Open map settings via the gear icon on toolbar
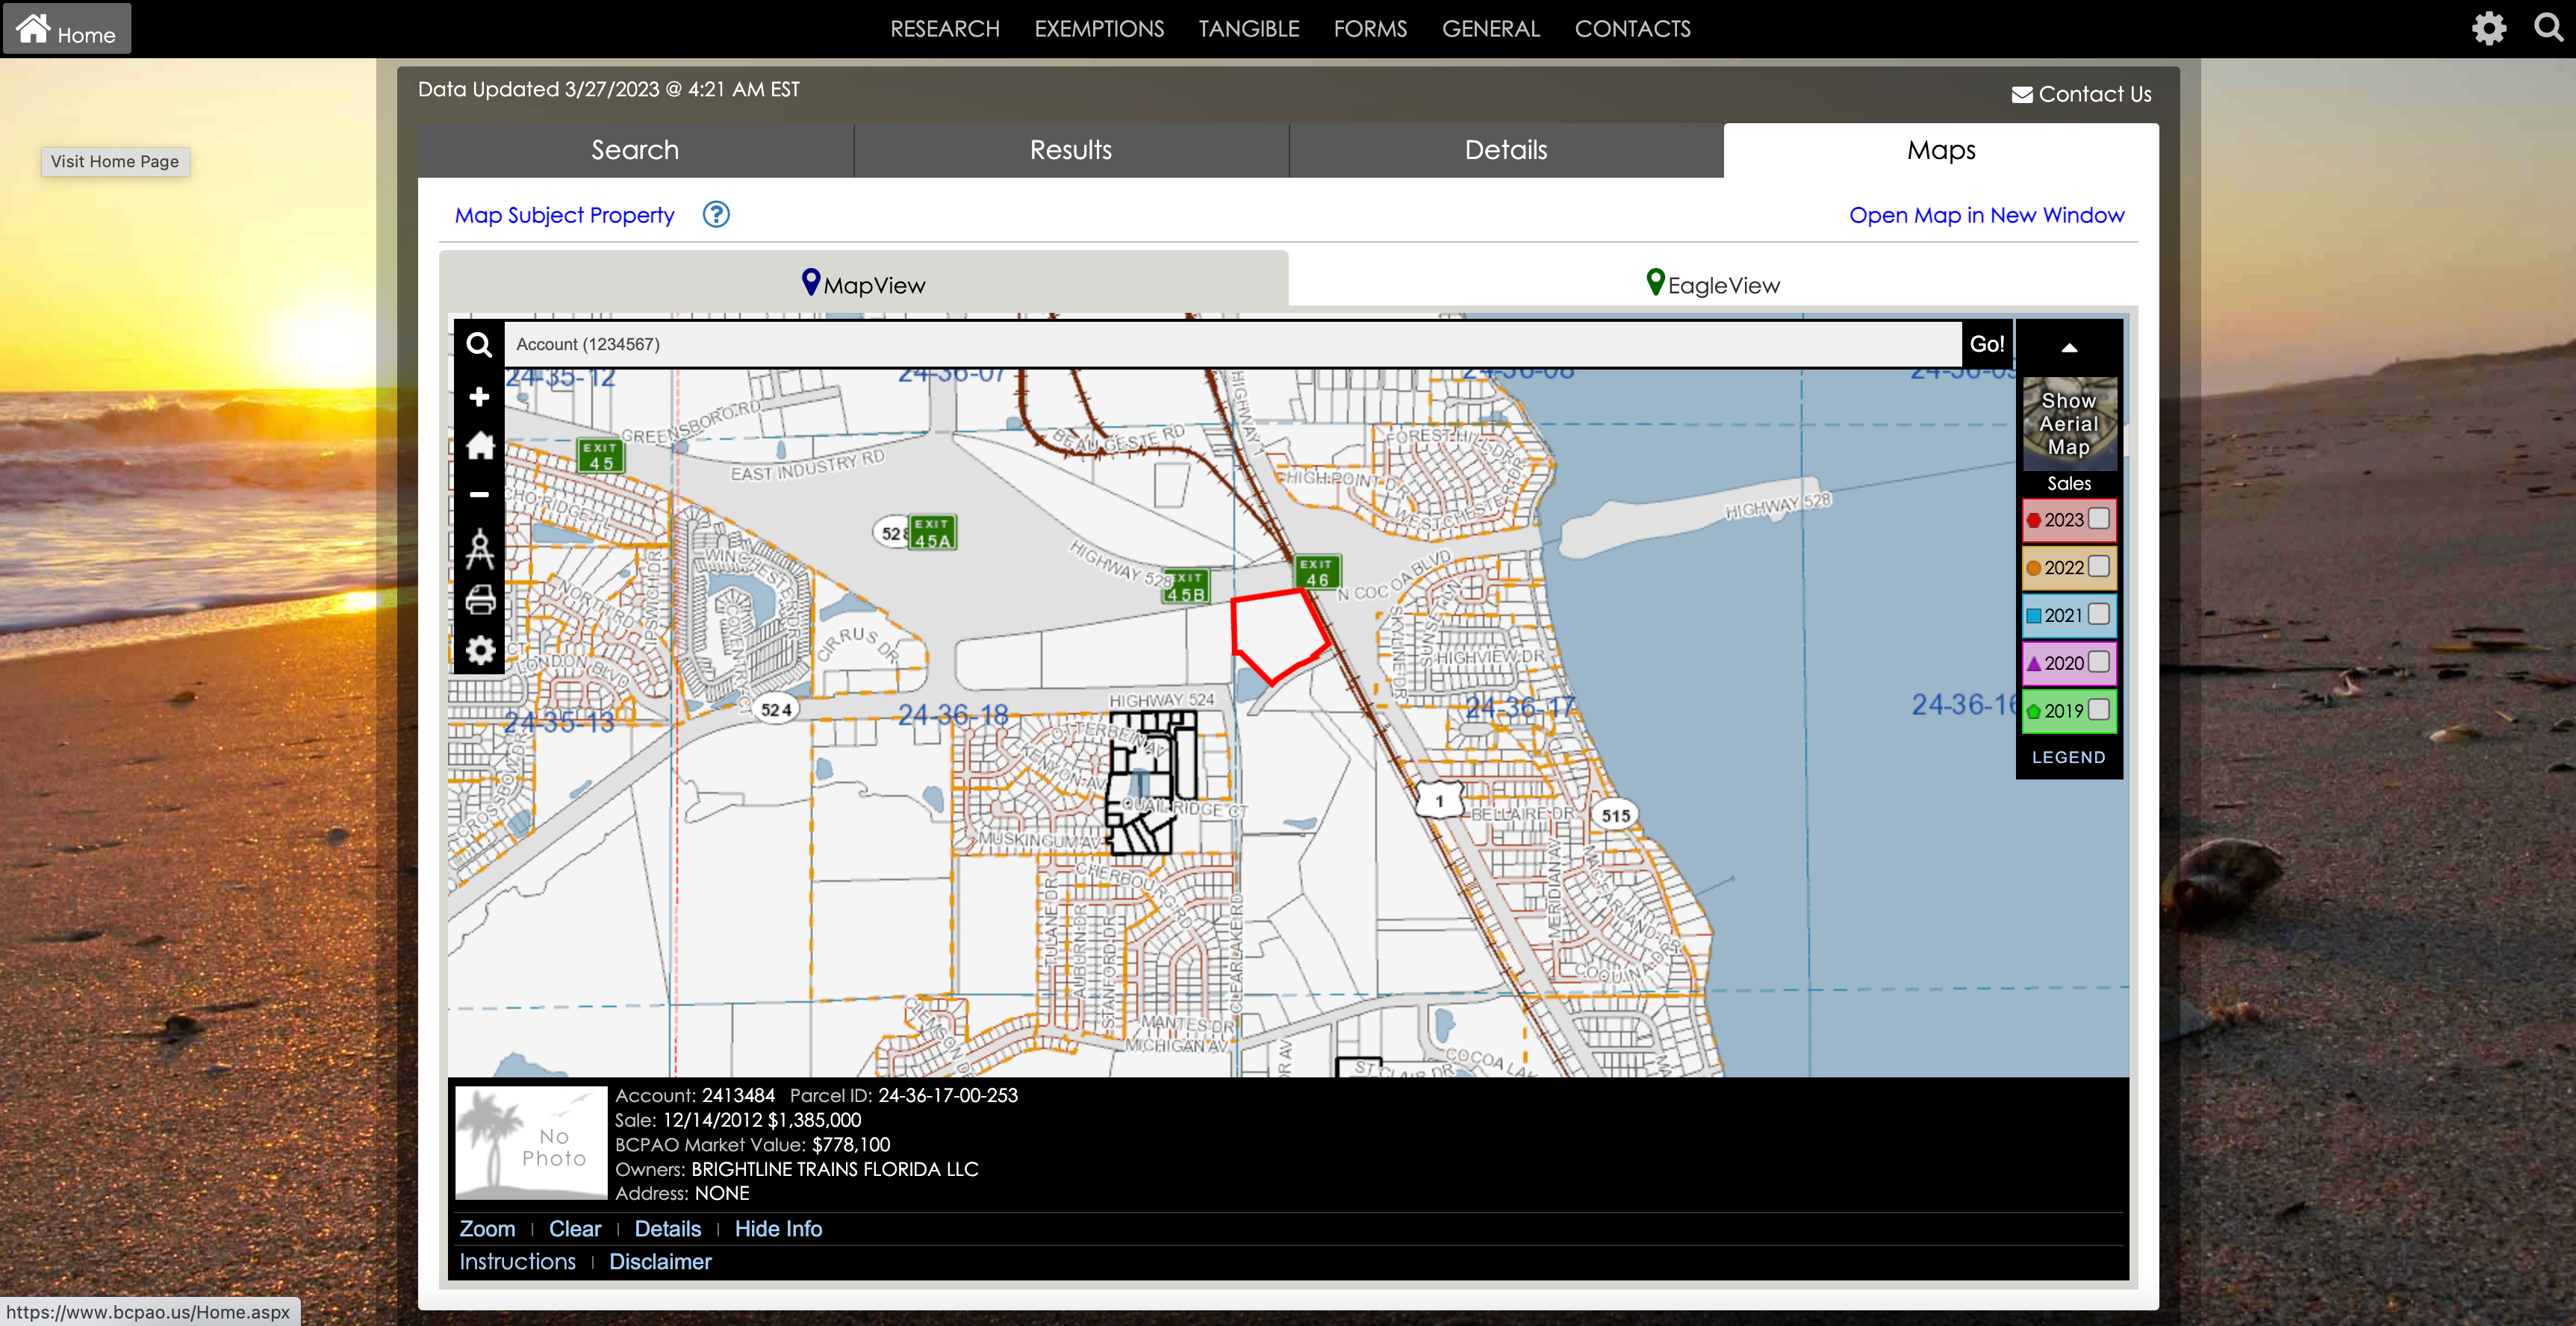Viewport: 2576px width, 1326px height. 479,650
